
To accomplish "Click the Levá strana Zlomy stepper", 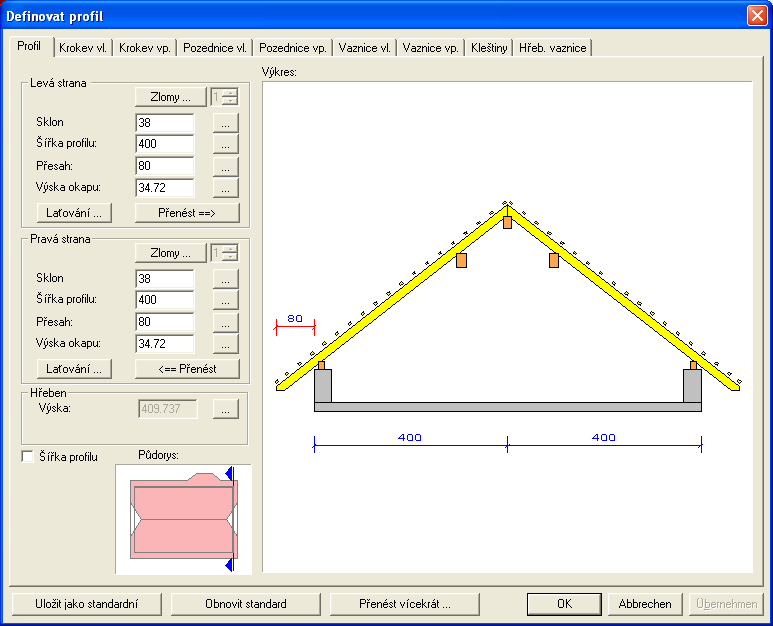I will click(225, 97).
